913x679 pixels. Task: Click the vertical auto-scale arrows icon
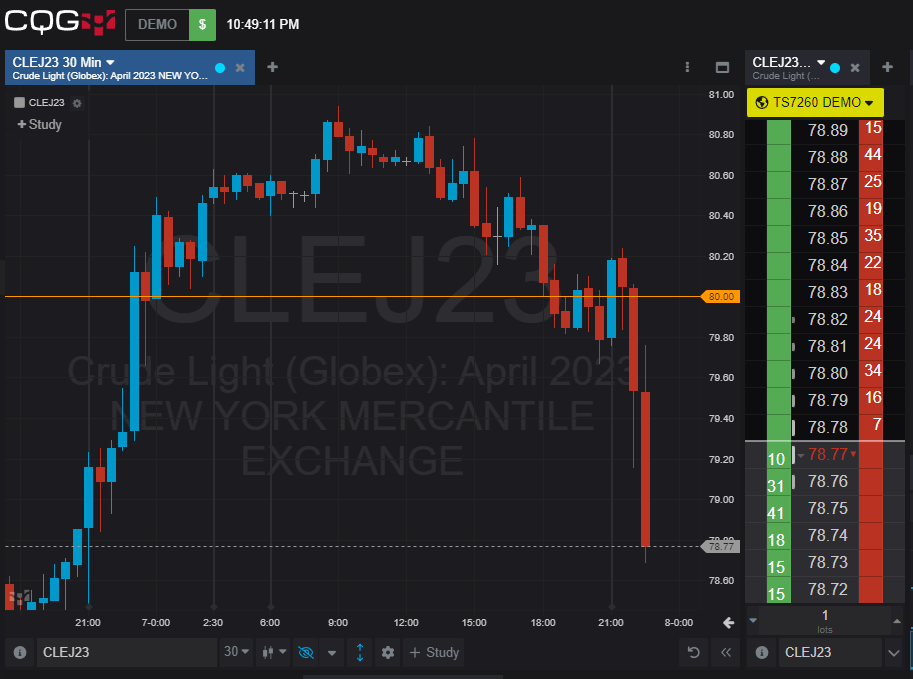click(x=360, y=652)
